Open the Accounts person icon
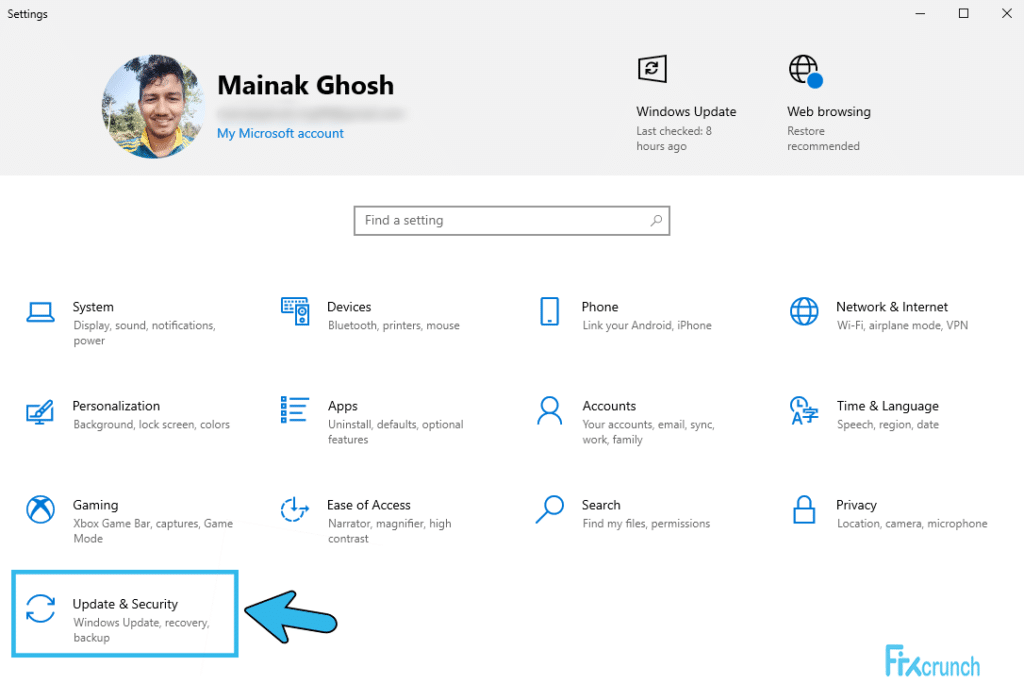The image size is (1024, 700). (549, 411)
